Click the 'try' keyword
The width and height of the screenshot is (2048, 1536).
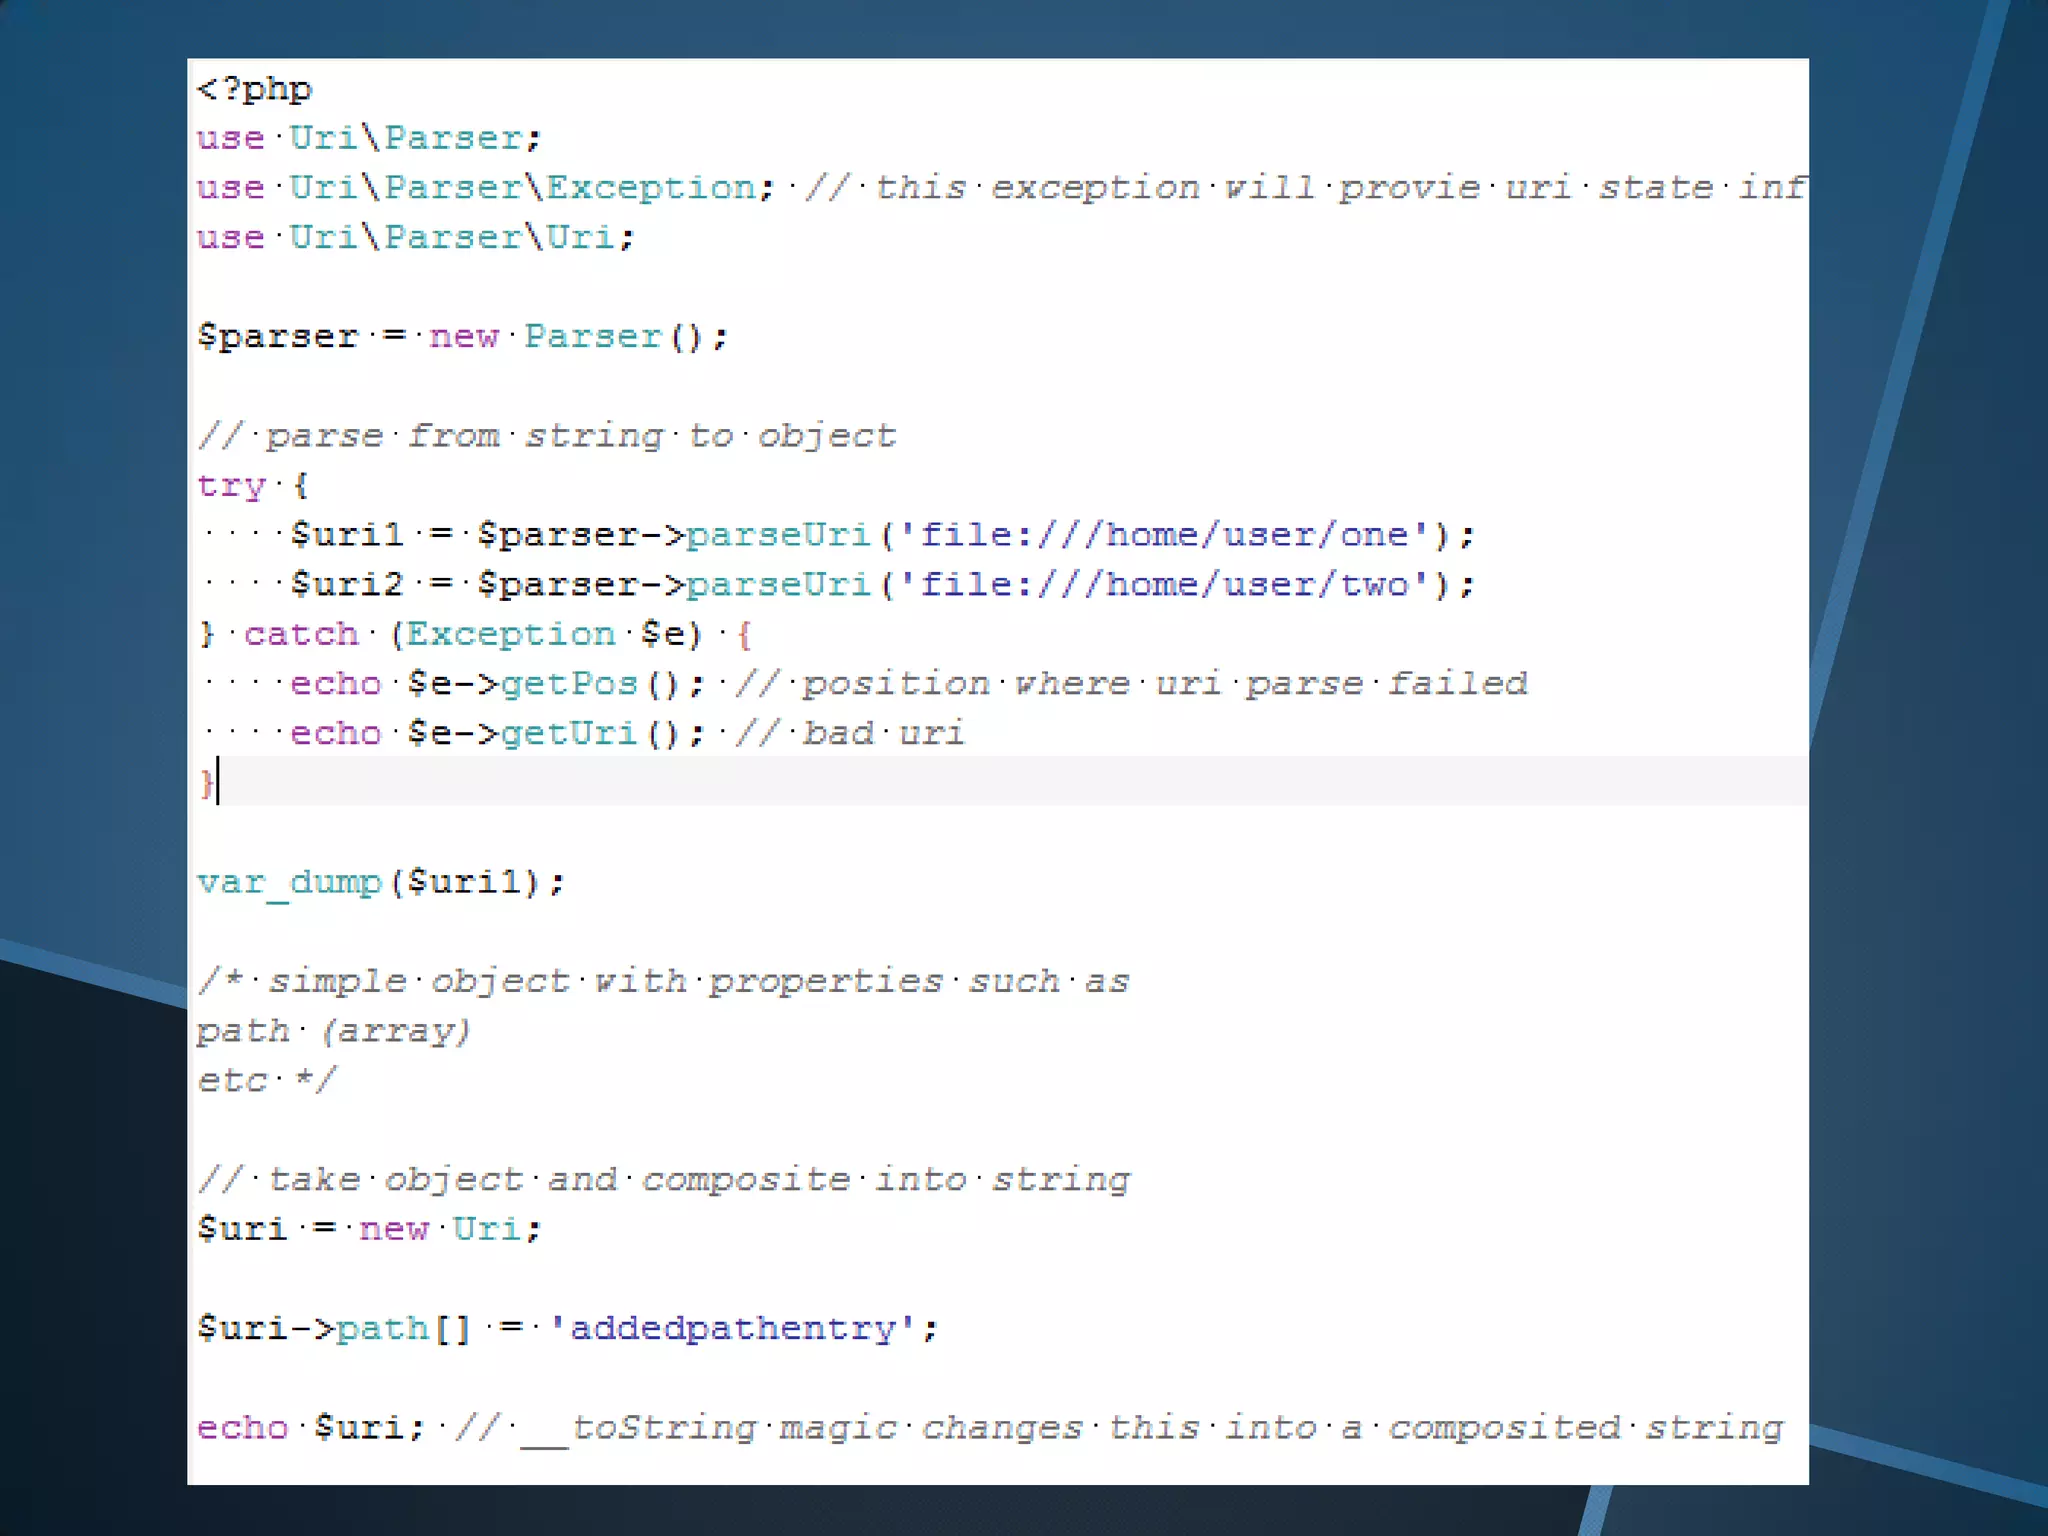[x=231, y=486]
